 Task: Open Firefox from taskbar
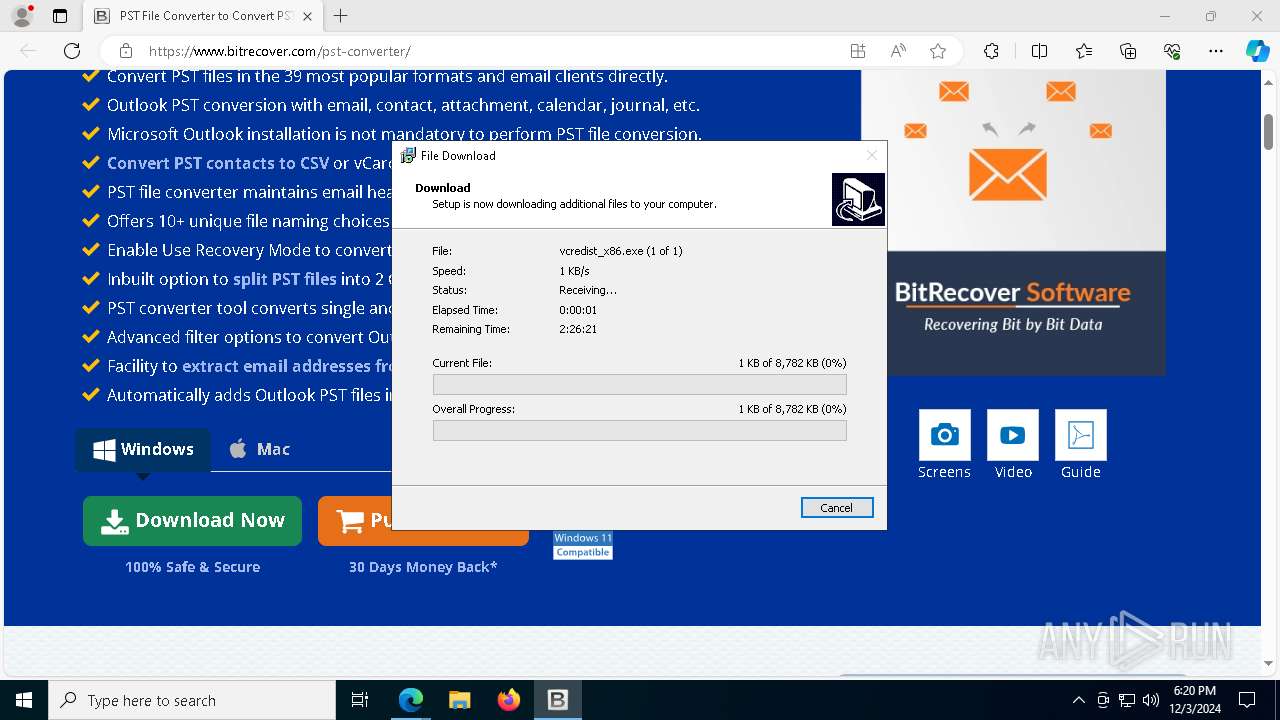pyautogui.click(x=508, y=700)
